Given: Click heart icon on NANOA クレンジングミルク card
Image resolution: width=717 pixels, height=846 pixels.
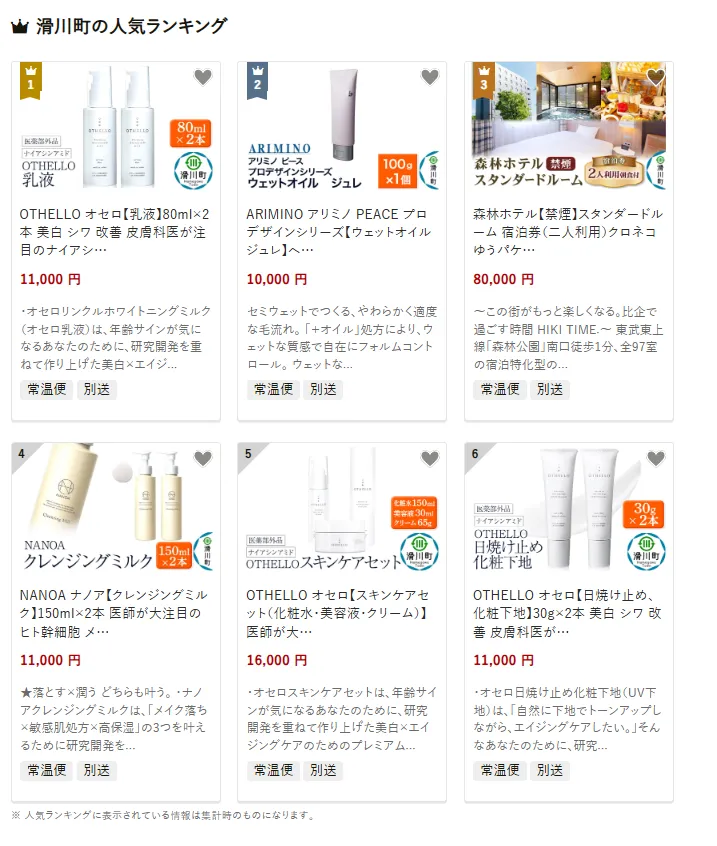Looking at the screenshot, I should [x=203, y=458].
